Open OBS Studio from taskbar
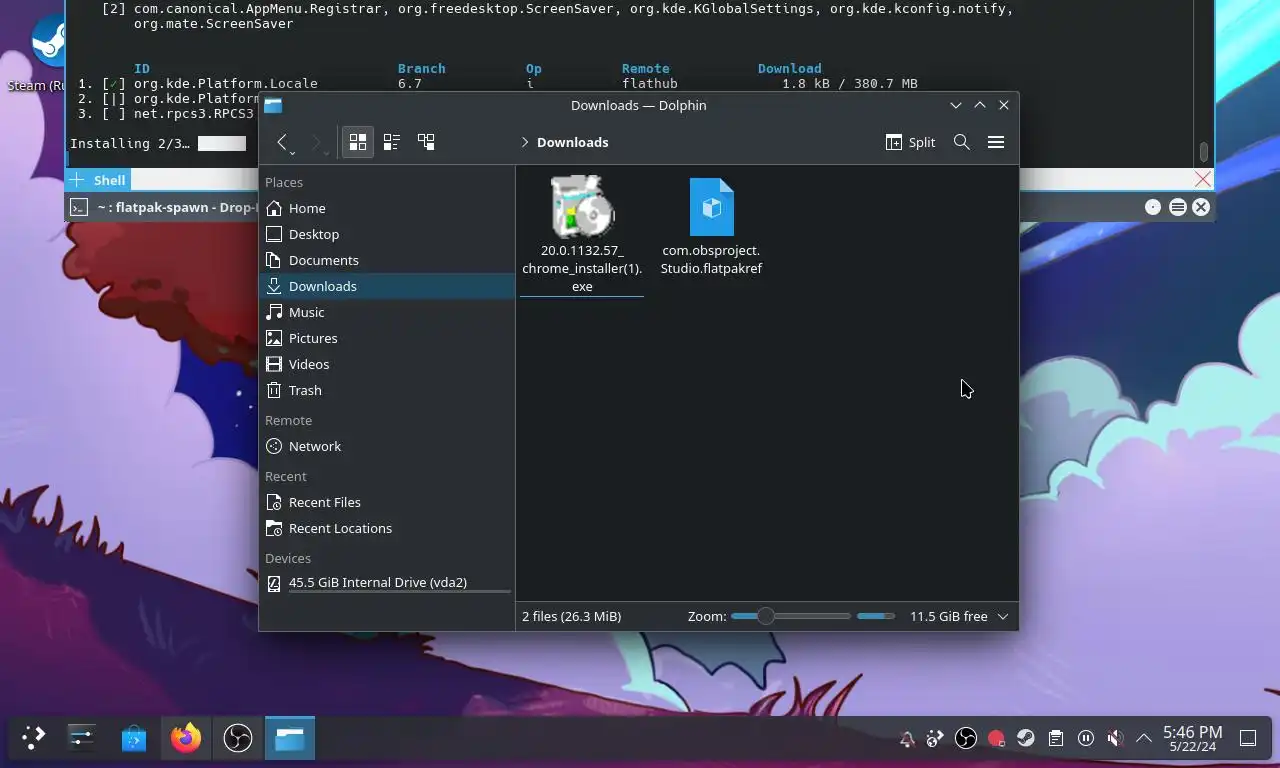 (238, 738)
